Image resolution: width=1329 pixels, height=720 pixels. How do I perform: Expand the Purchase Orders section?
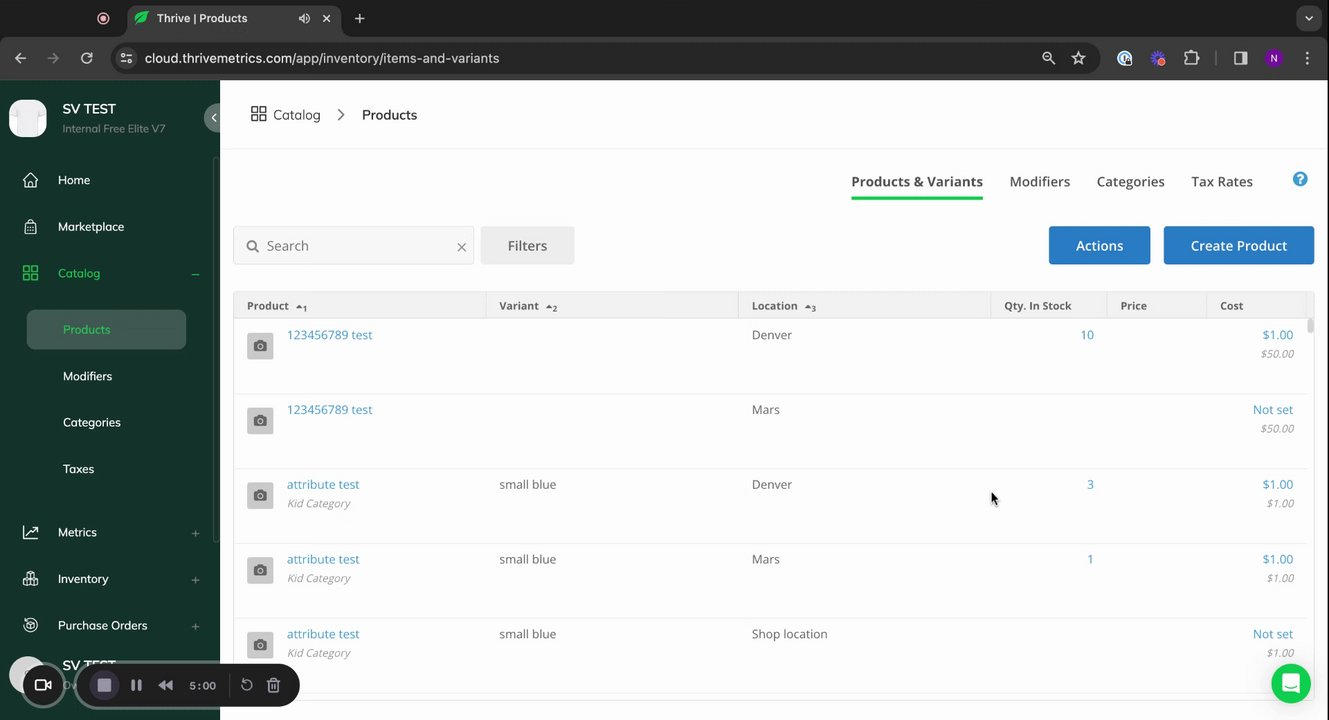pos(195,626)
